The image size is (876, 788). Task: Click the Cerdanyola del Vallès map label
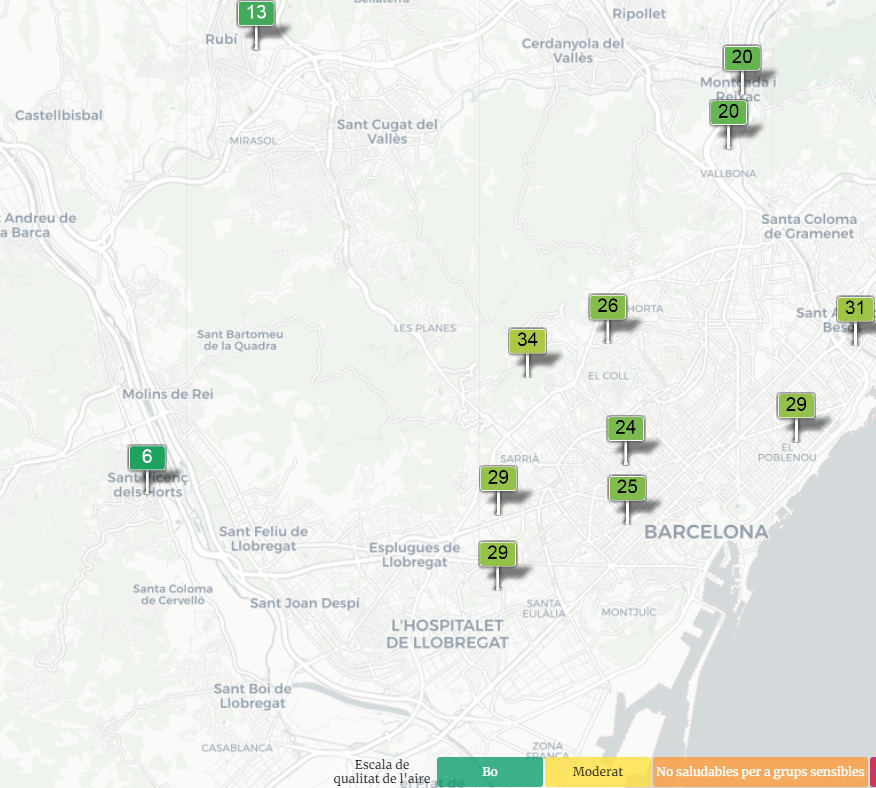(573, 50)
